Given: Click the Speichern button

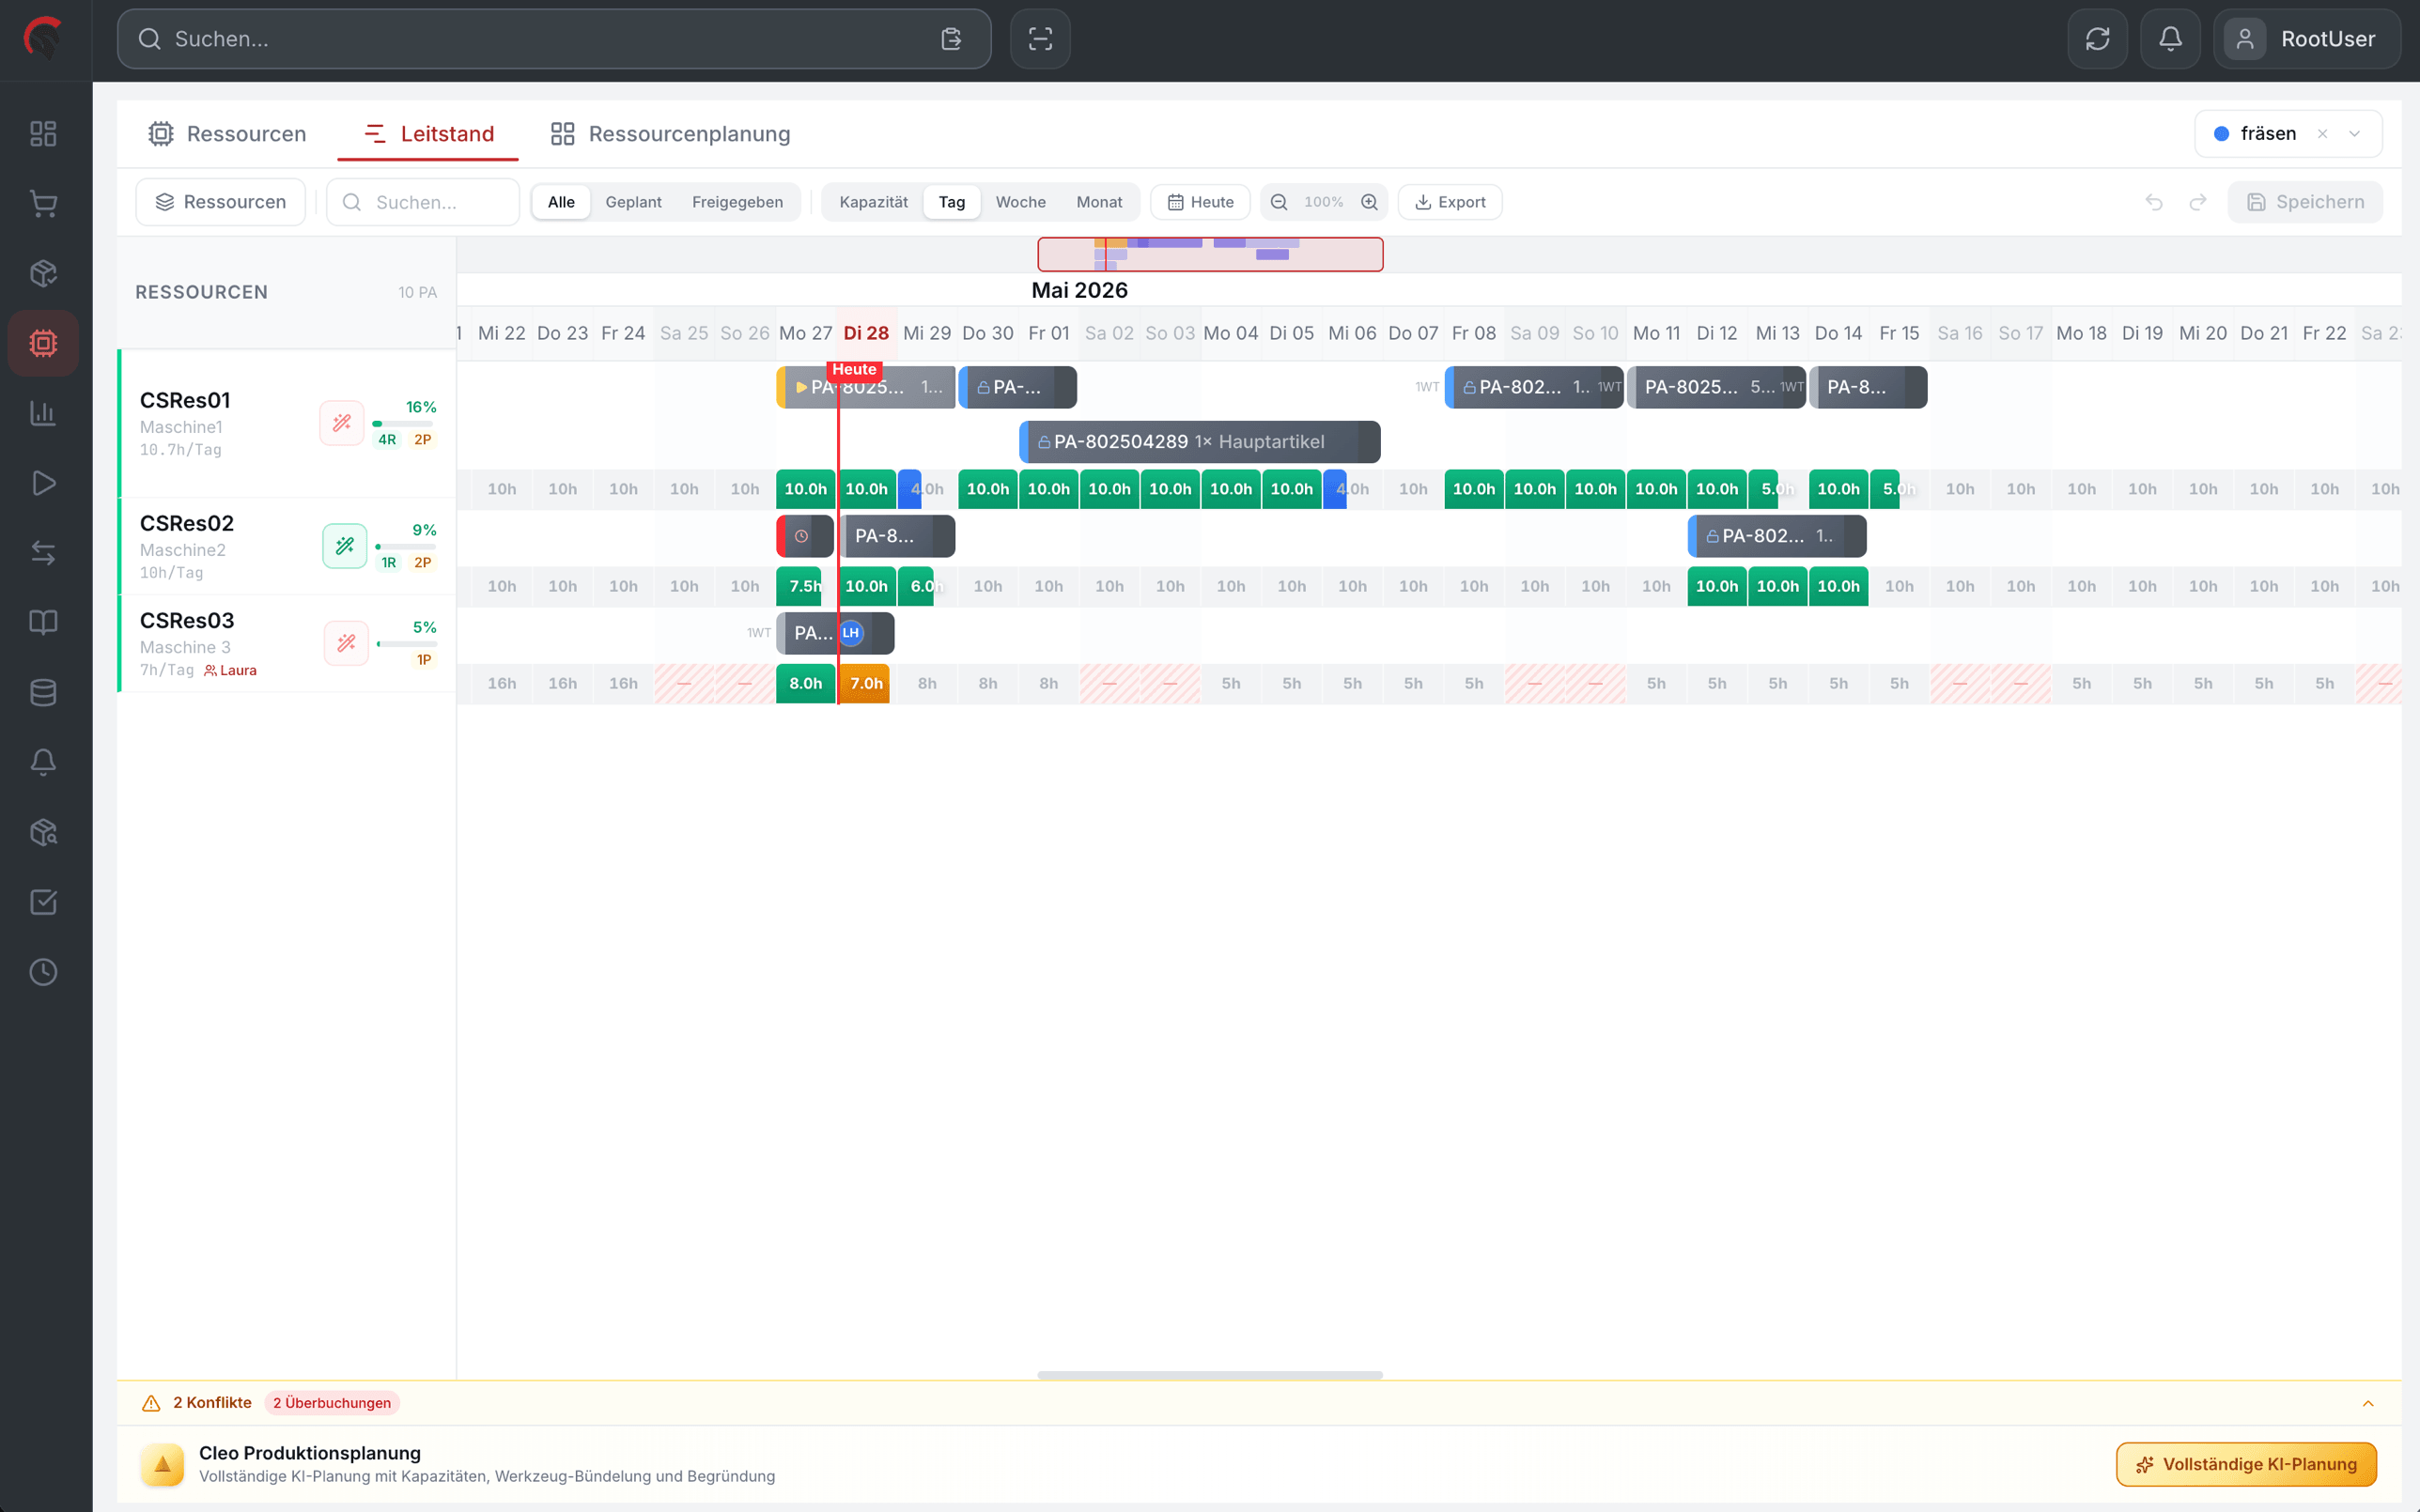Looking at the screenshot, I should tap(2305, 202).
